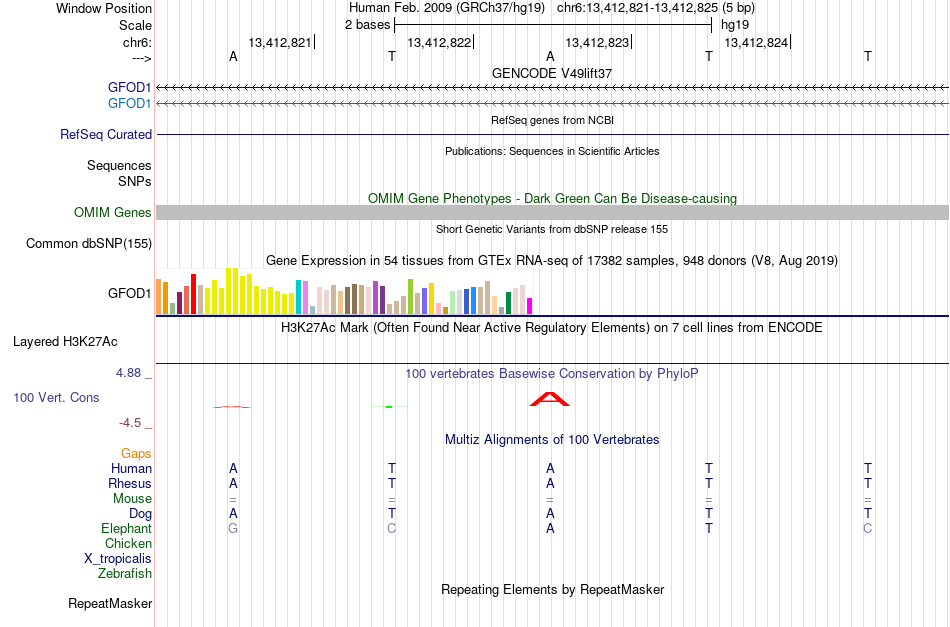Viewport: 950px width, 627px height.
Task: Select the dark blue GFOD1 gene track arrows
Action: tap(553, 88)
